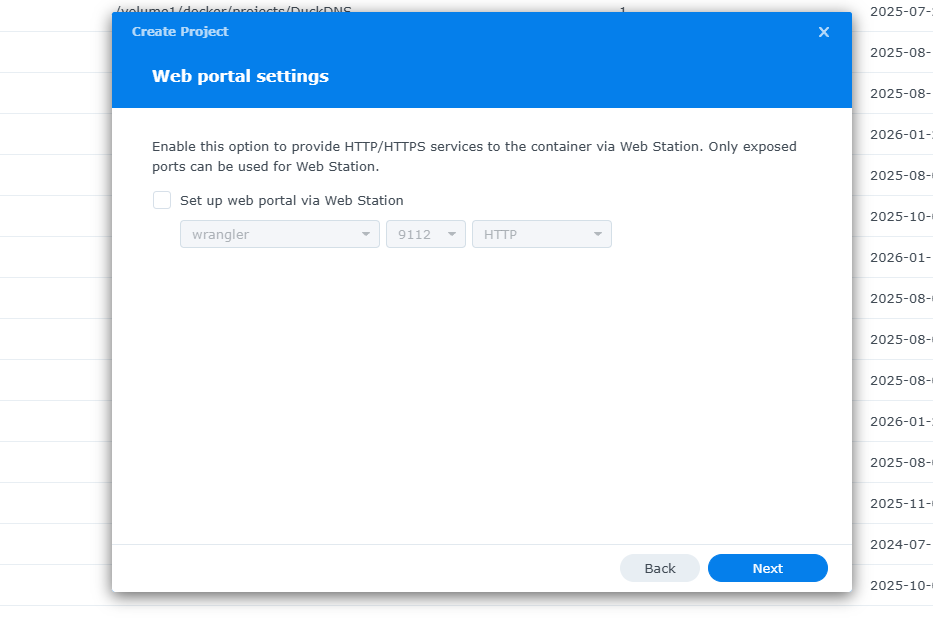Viewport: 933px width, 619px height.
Task: Click the arrow on the HTTP selector
Action: pos(598,235)
